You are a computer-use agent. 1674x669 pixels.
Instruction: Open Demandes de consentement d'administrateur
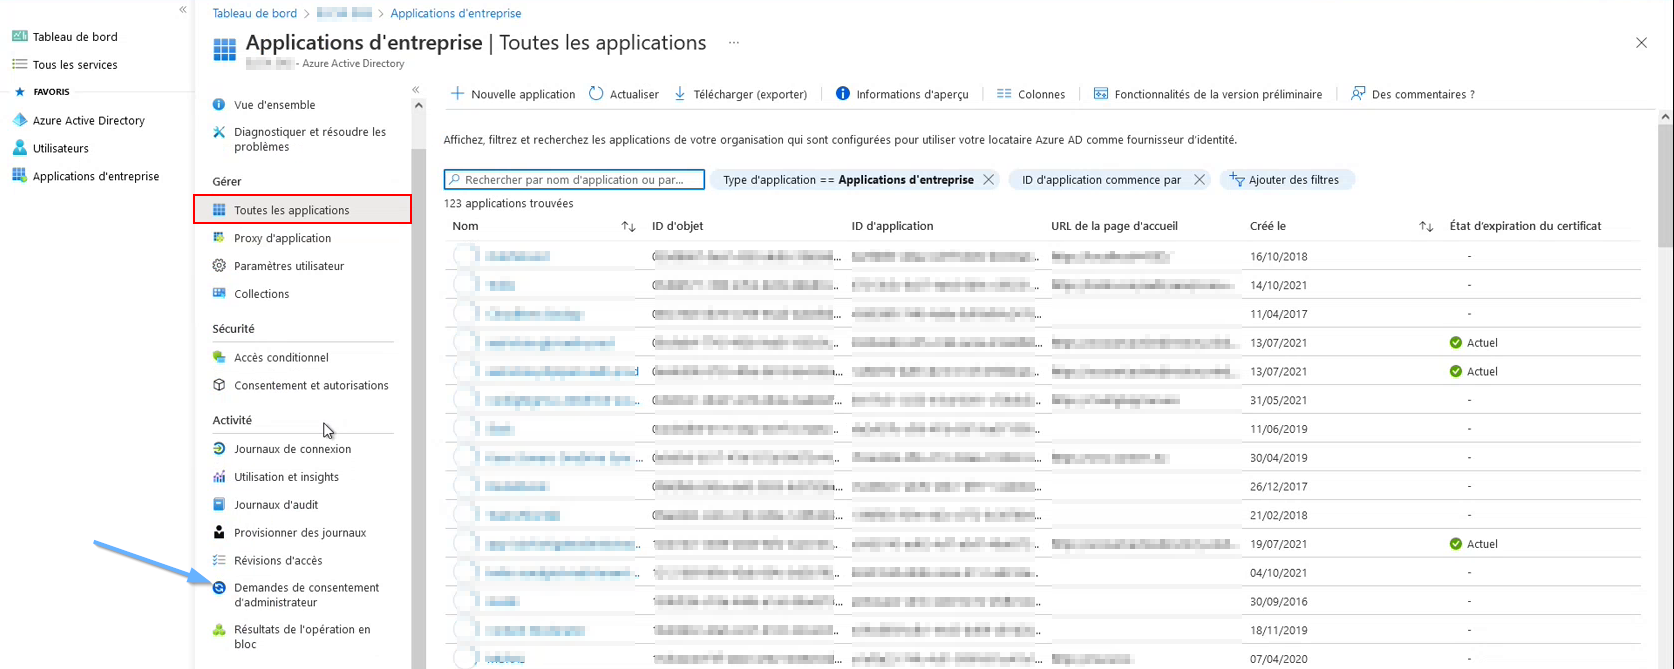pos(306,595)
